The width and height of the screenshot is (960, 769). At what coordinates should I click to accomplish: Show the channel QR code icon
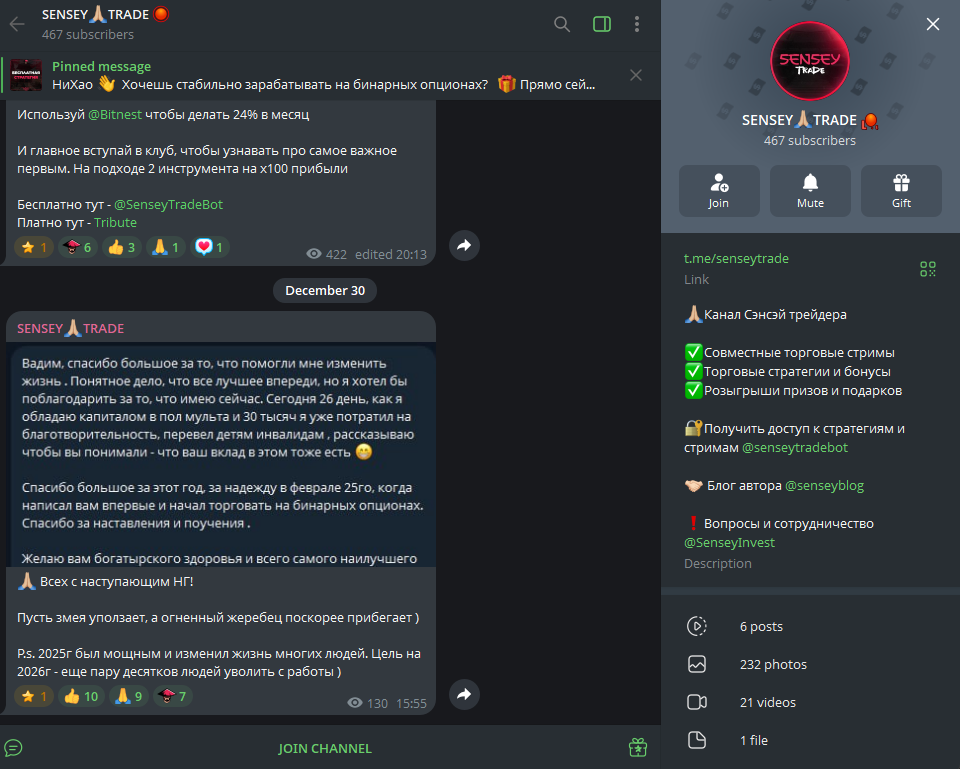coord(928,269)
